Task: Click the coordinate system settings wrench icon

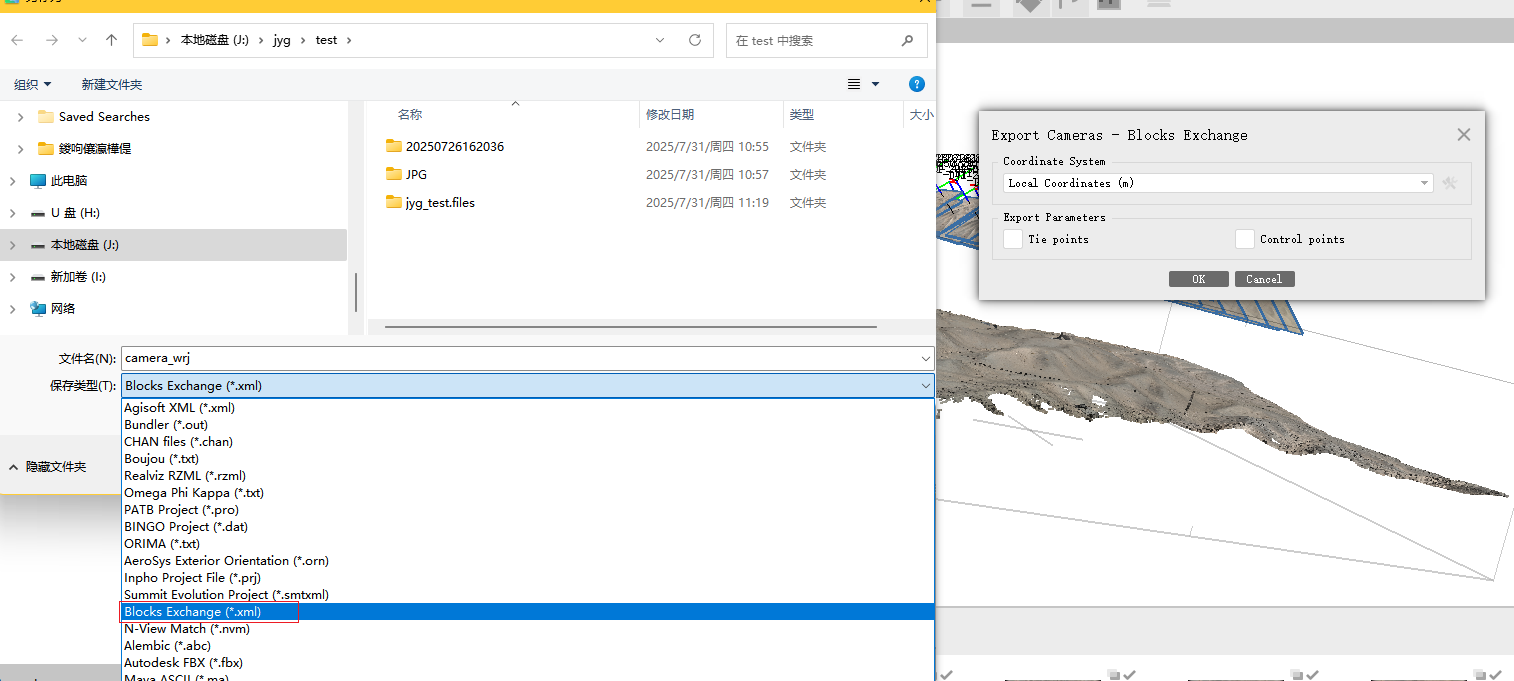Action: pyautogui.click(x=1449, y=183)
